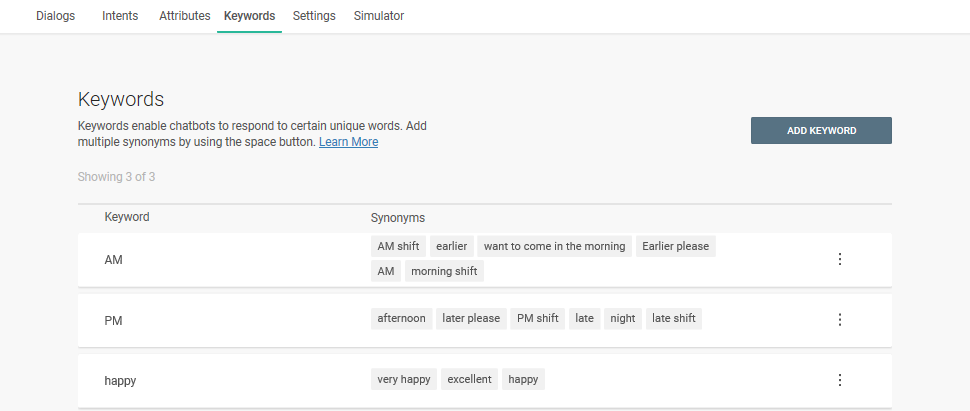
Task: Switch to the Dialogs tab
Action: (x=55, y=16)
